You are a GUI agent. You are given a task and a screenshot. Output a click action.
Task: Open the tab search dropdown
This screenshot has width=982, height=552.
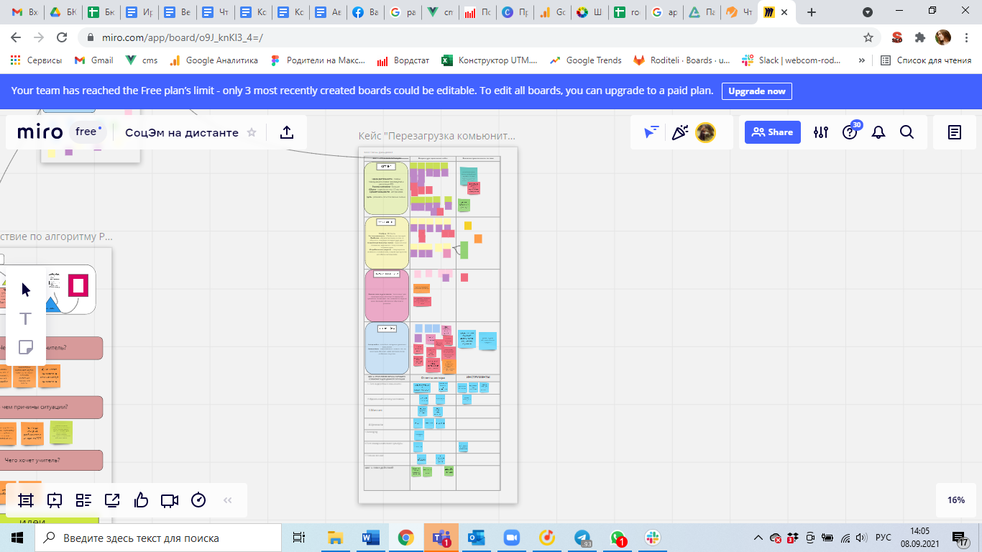coord(867,12)
